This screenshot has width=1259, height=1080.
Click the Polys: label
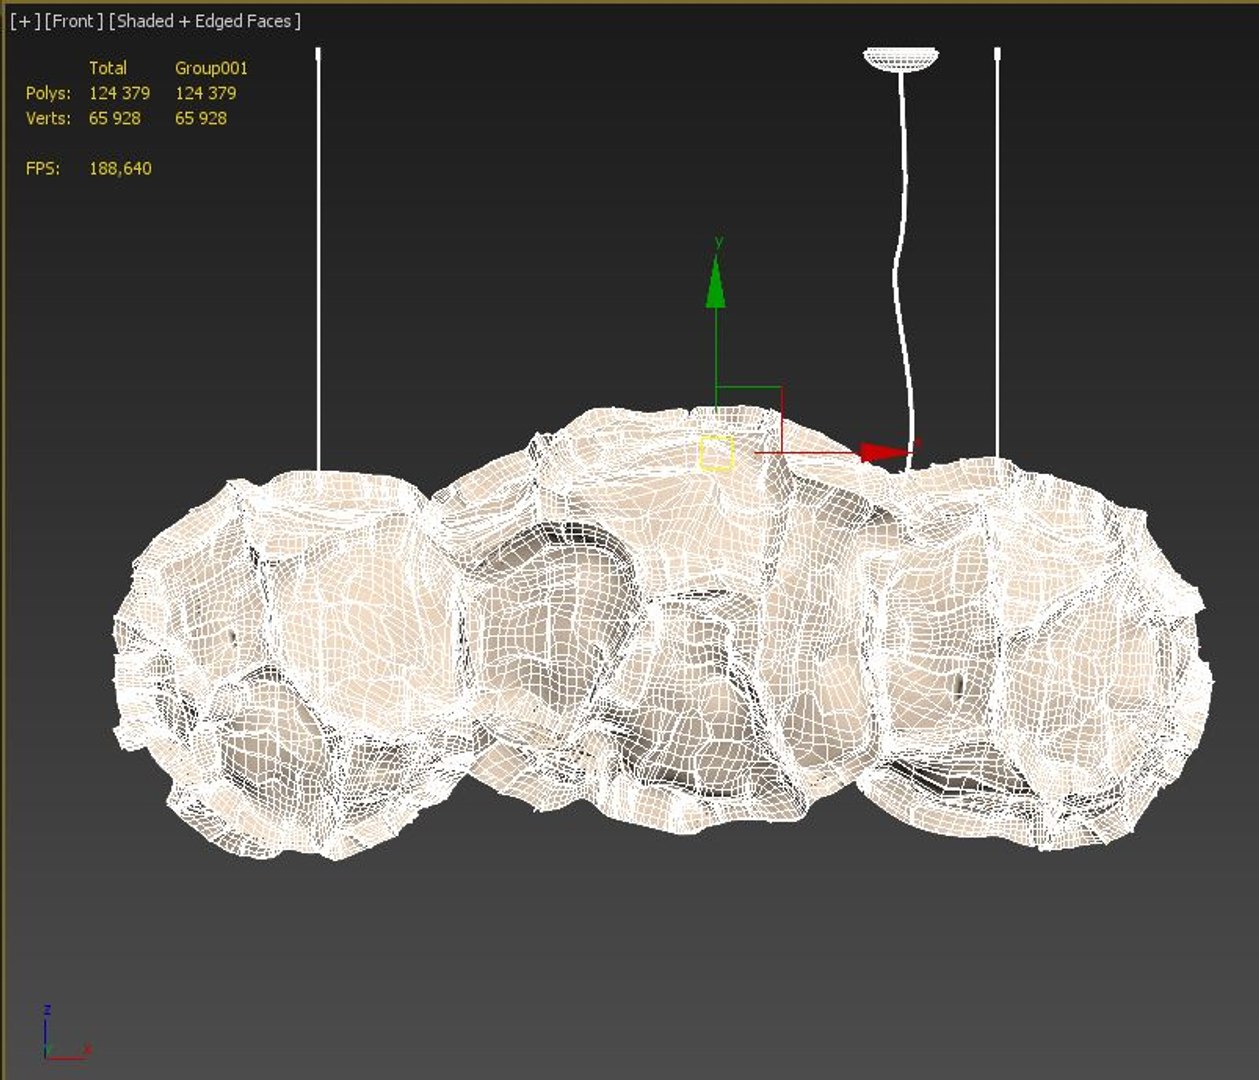[x=48, y=93]
